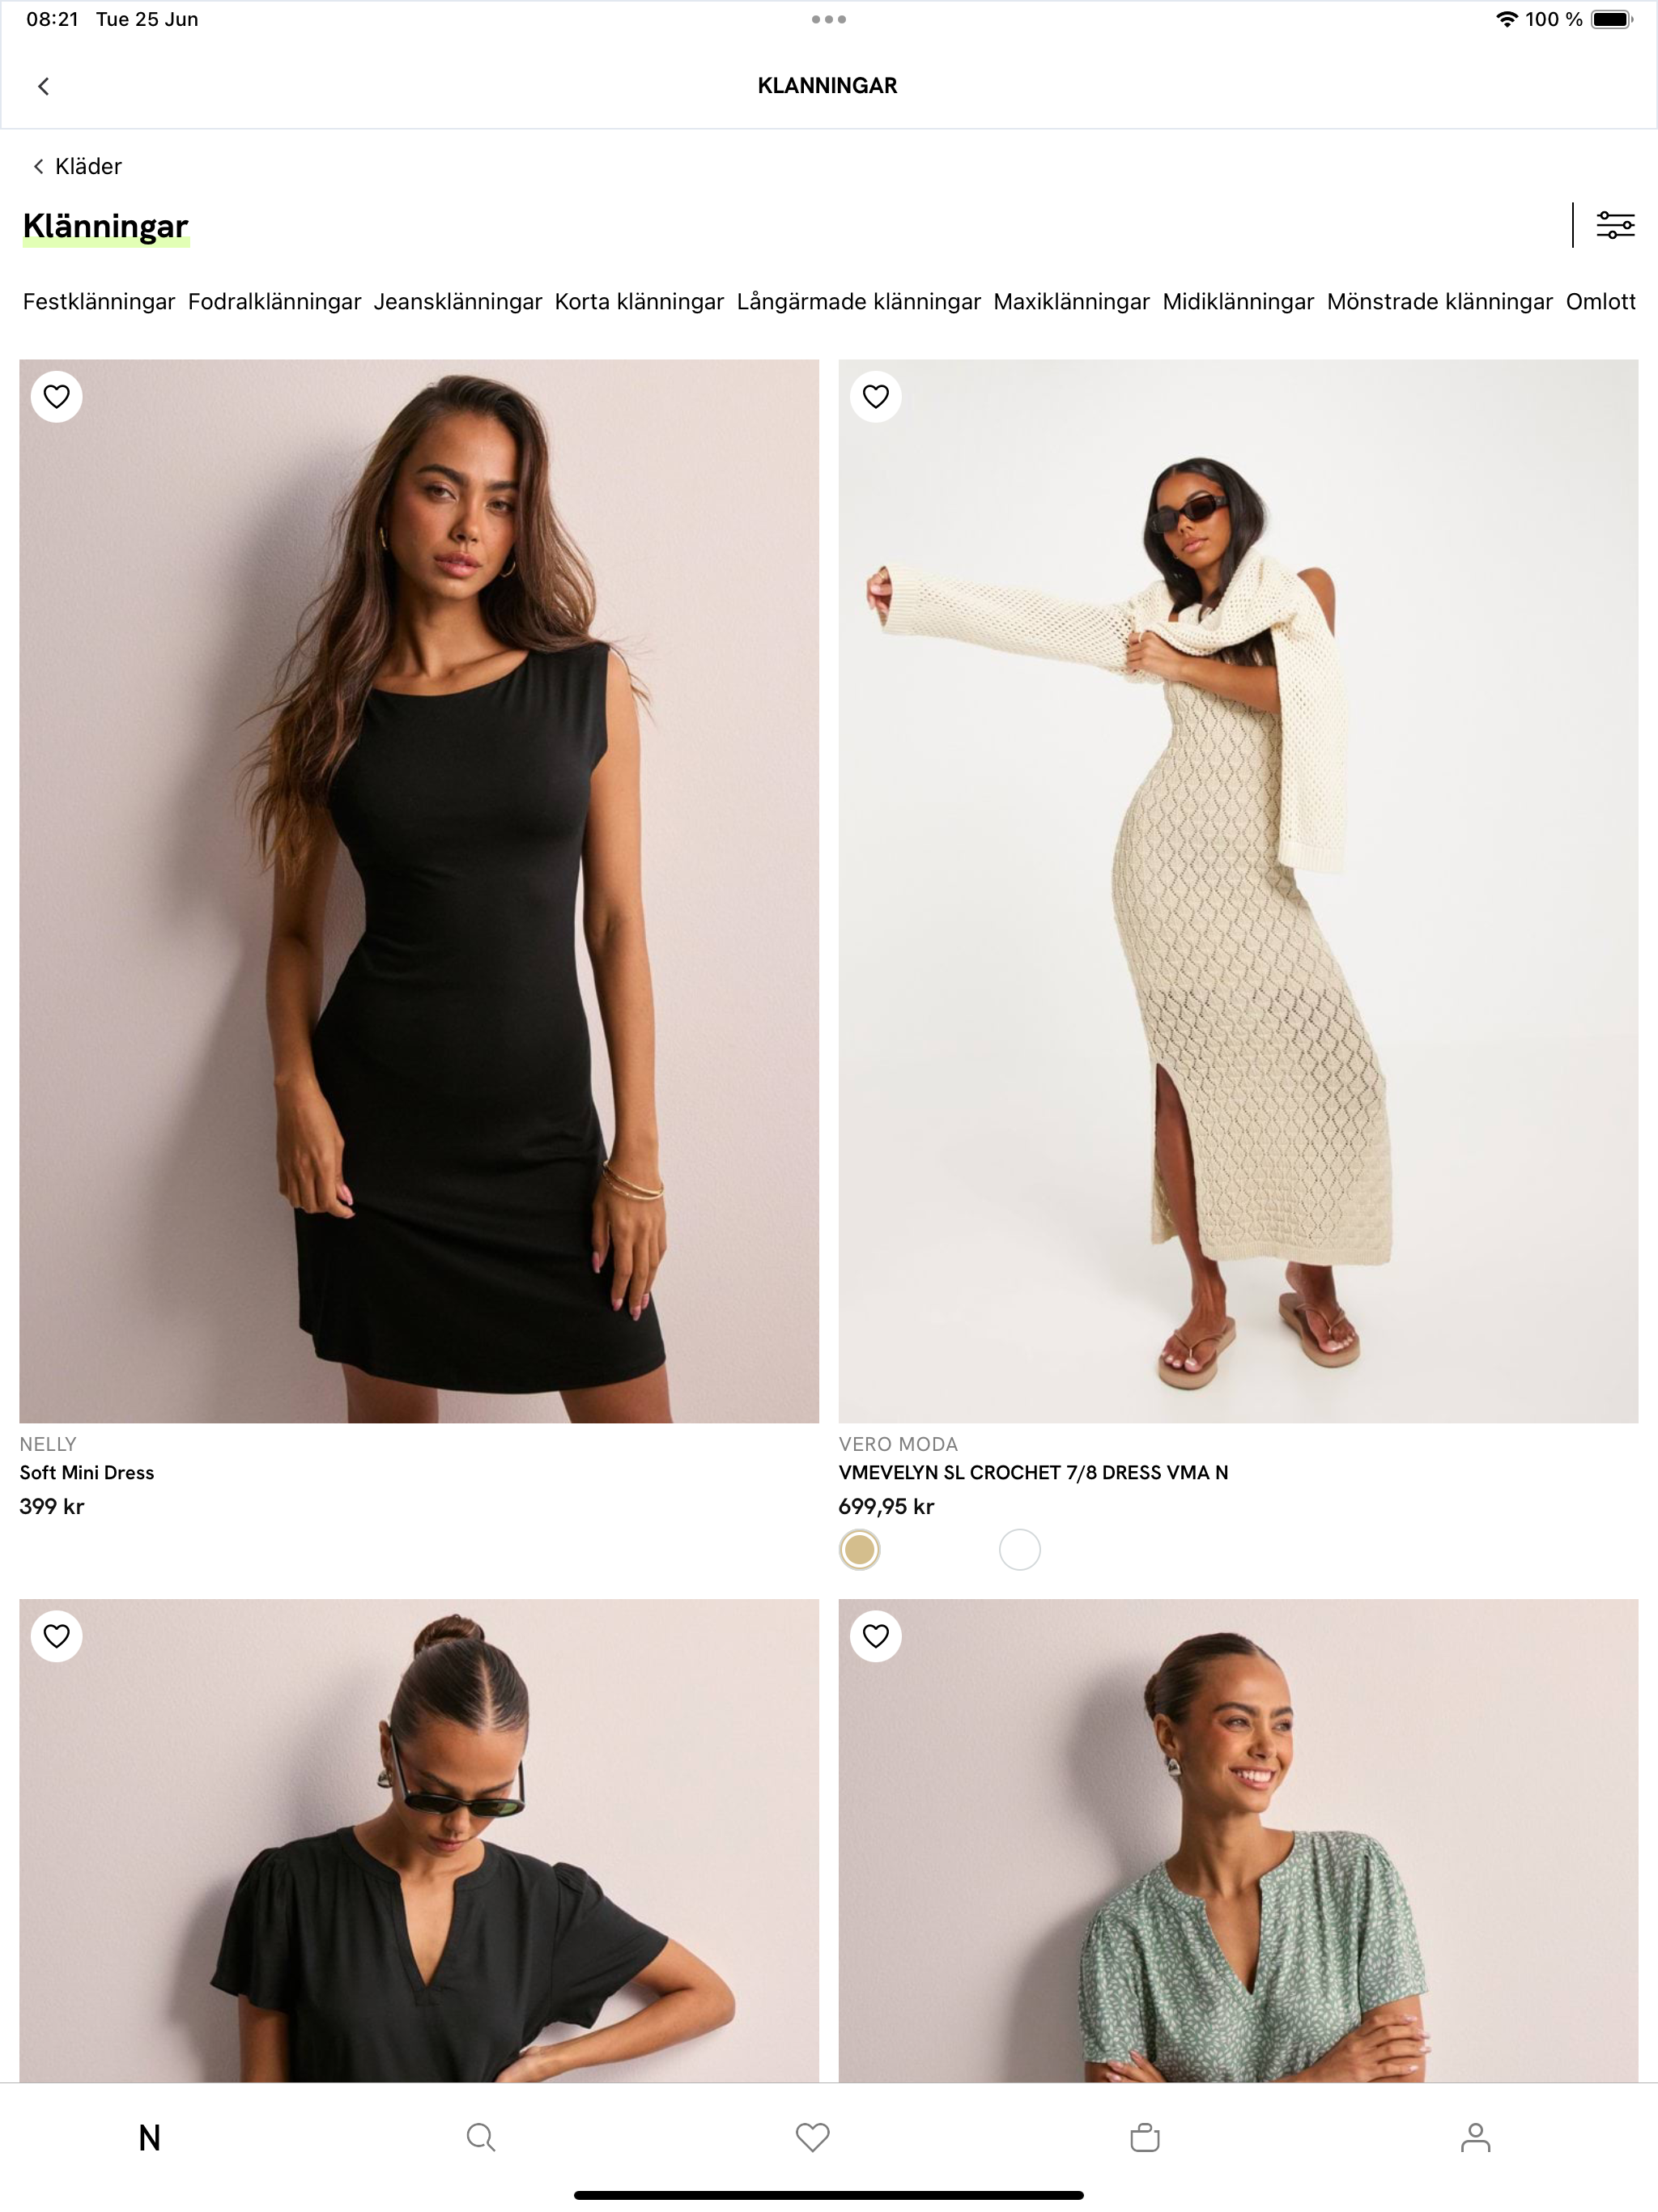Open VMEVELYN SL CROCHET dress title
This screenshot has width=1658, height=2212.
click(1033, 1472)
